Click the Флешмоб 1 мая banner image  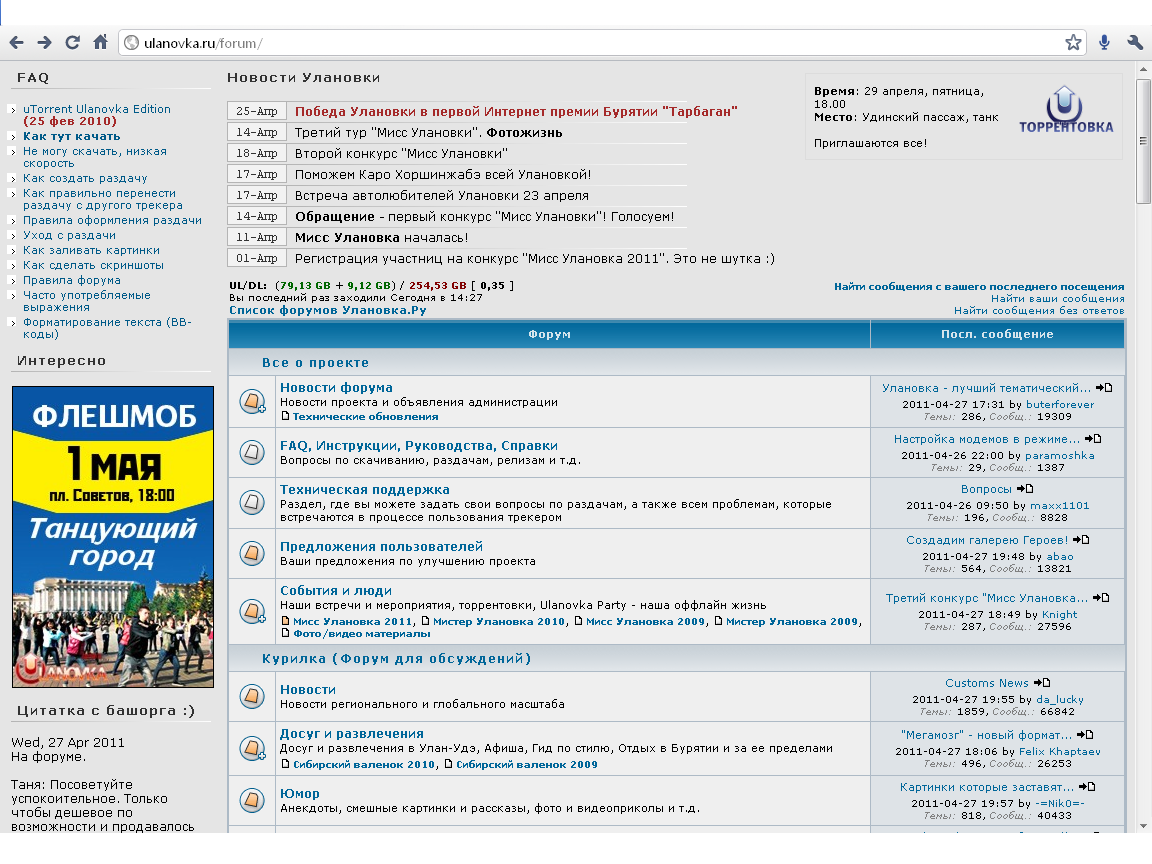pyautogui.click(x=112, y=537)
